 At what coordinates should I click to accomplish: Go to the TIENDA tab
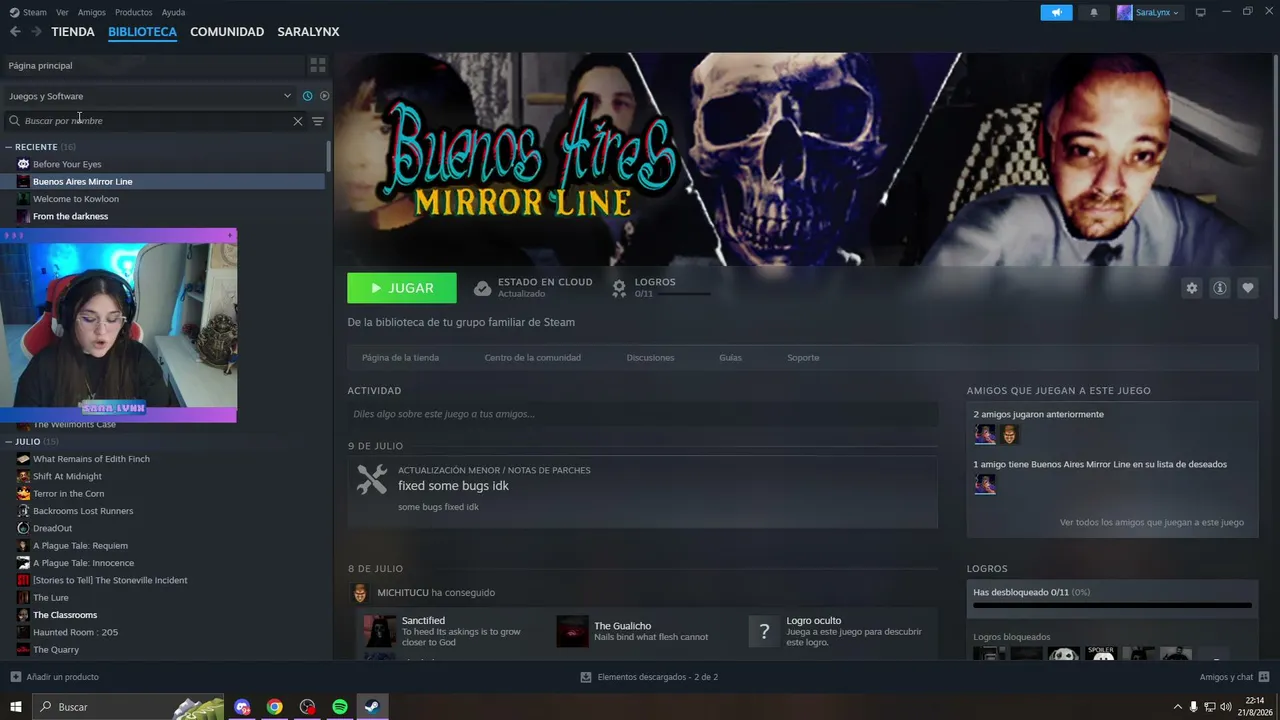[x=73, y=32]
